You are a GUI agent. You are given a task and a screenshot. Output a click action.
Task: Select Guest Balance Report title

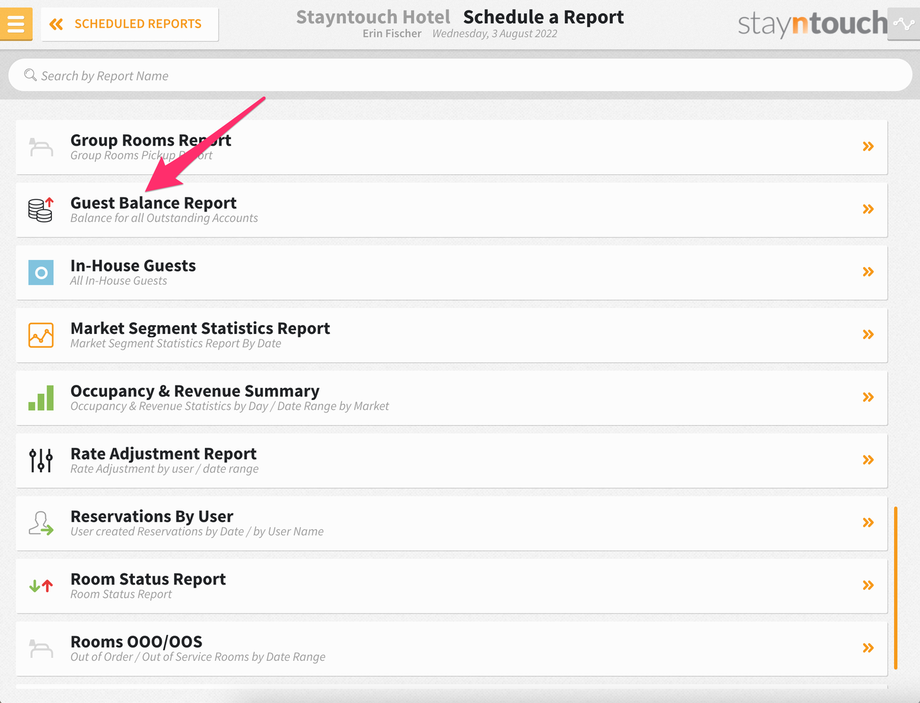[153, 203]
